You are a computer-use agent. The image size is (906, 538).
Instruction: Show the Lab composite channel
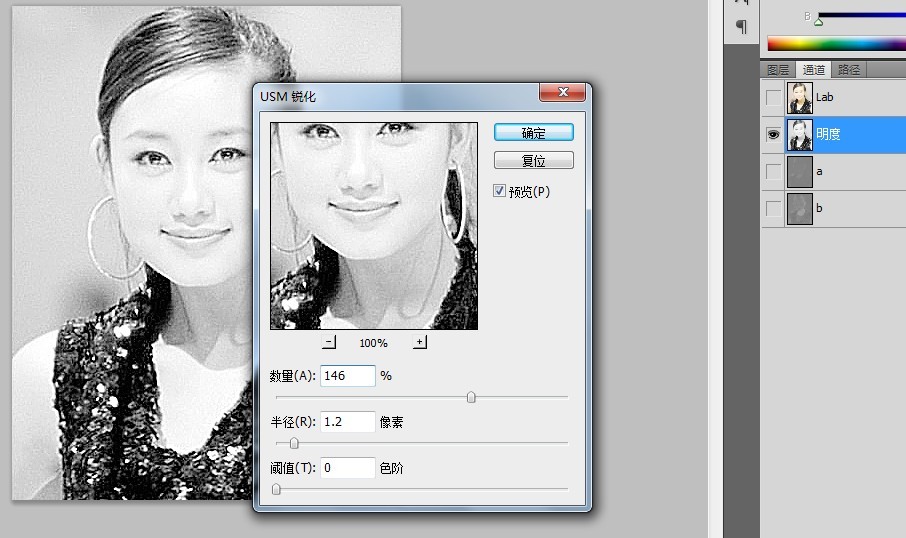773,98
